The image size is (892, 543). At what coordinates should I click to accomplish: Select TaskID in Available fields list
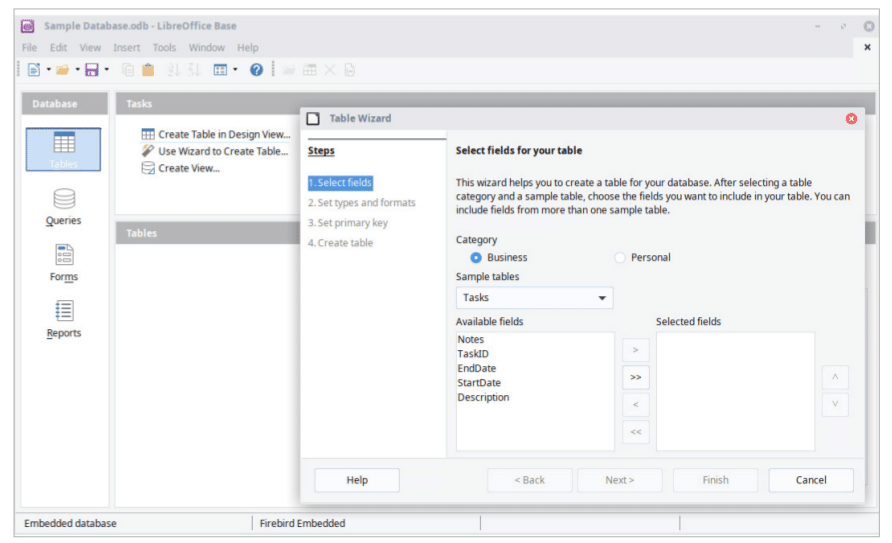pyautogui.click(x=473, y=354)
